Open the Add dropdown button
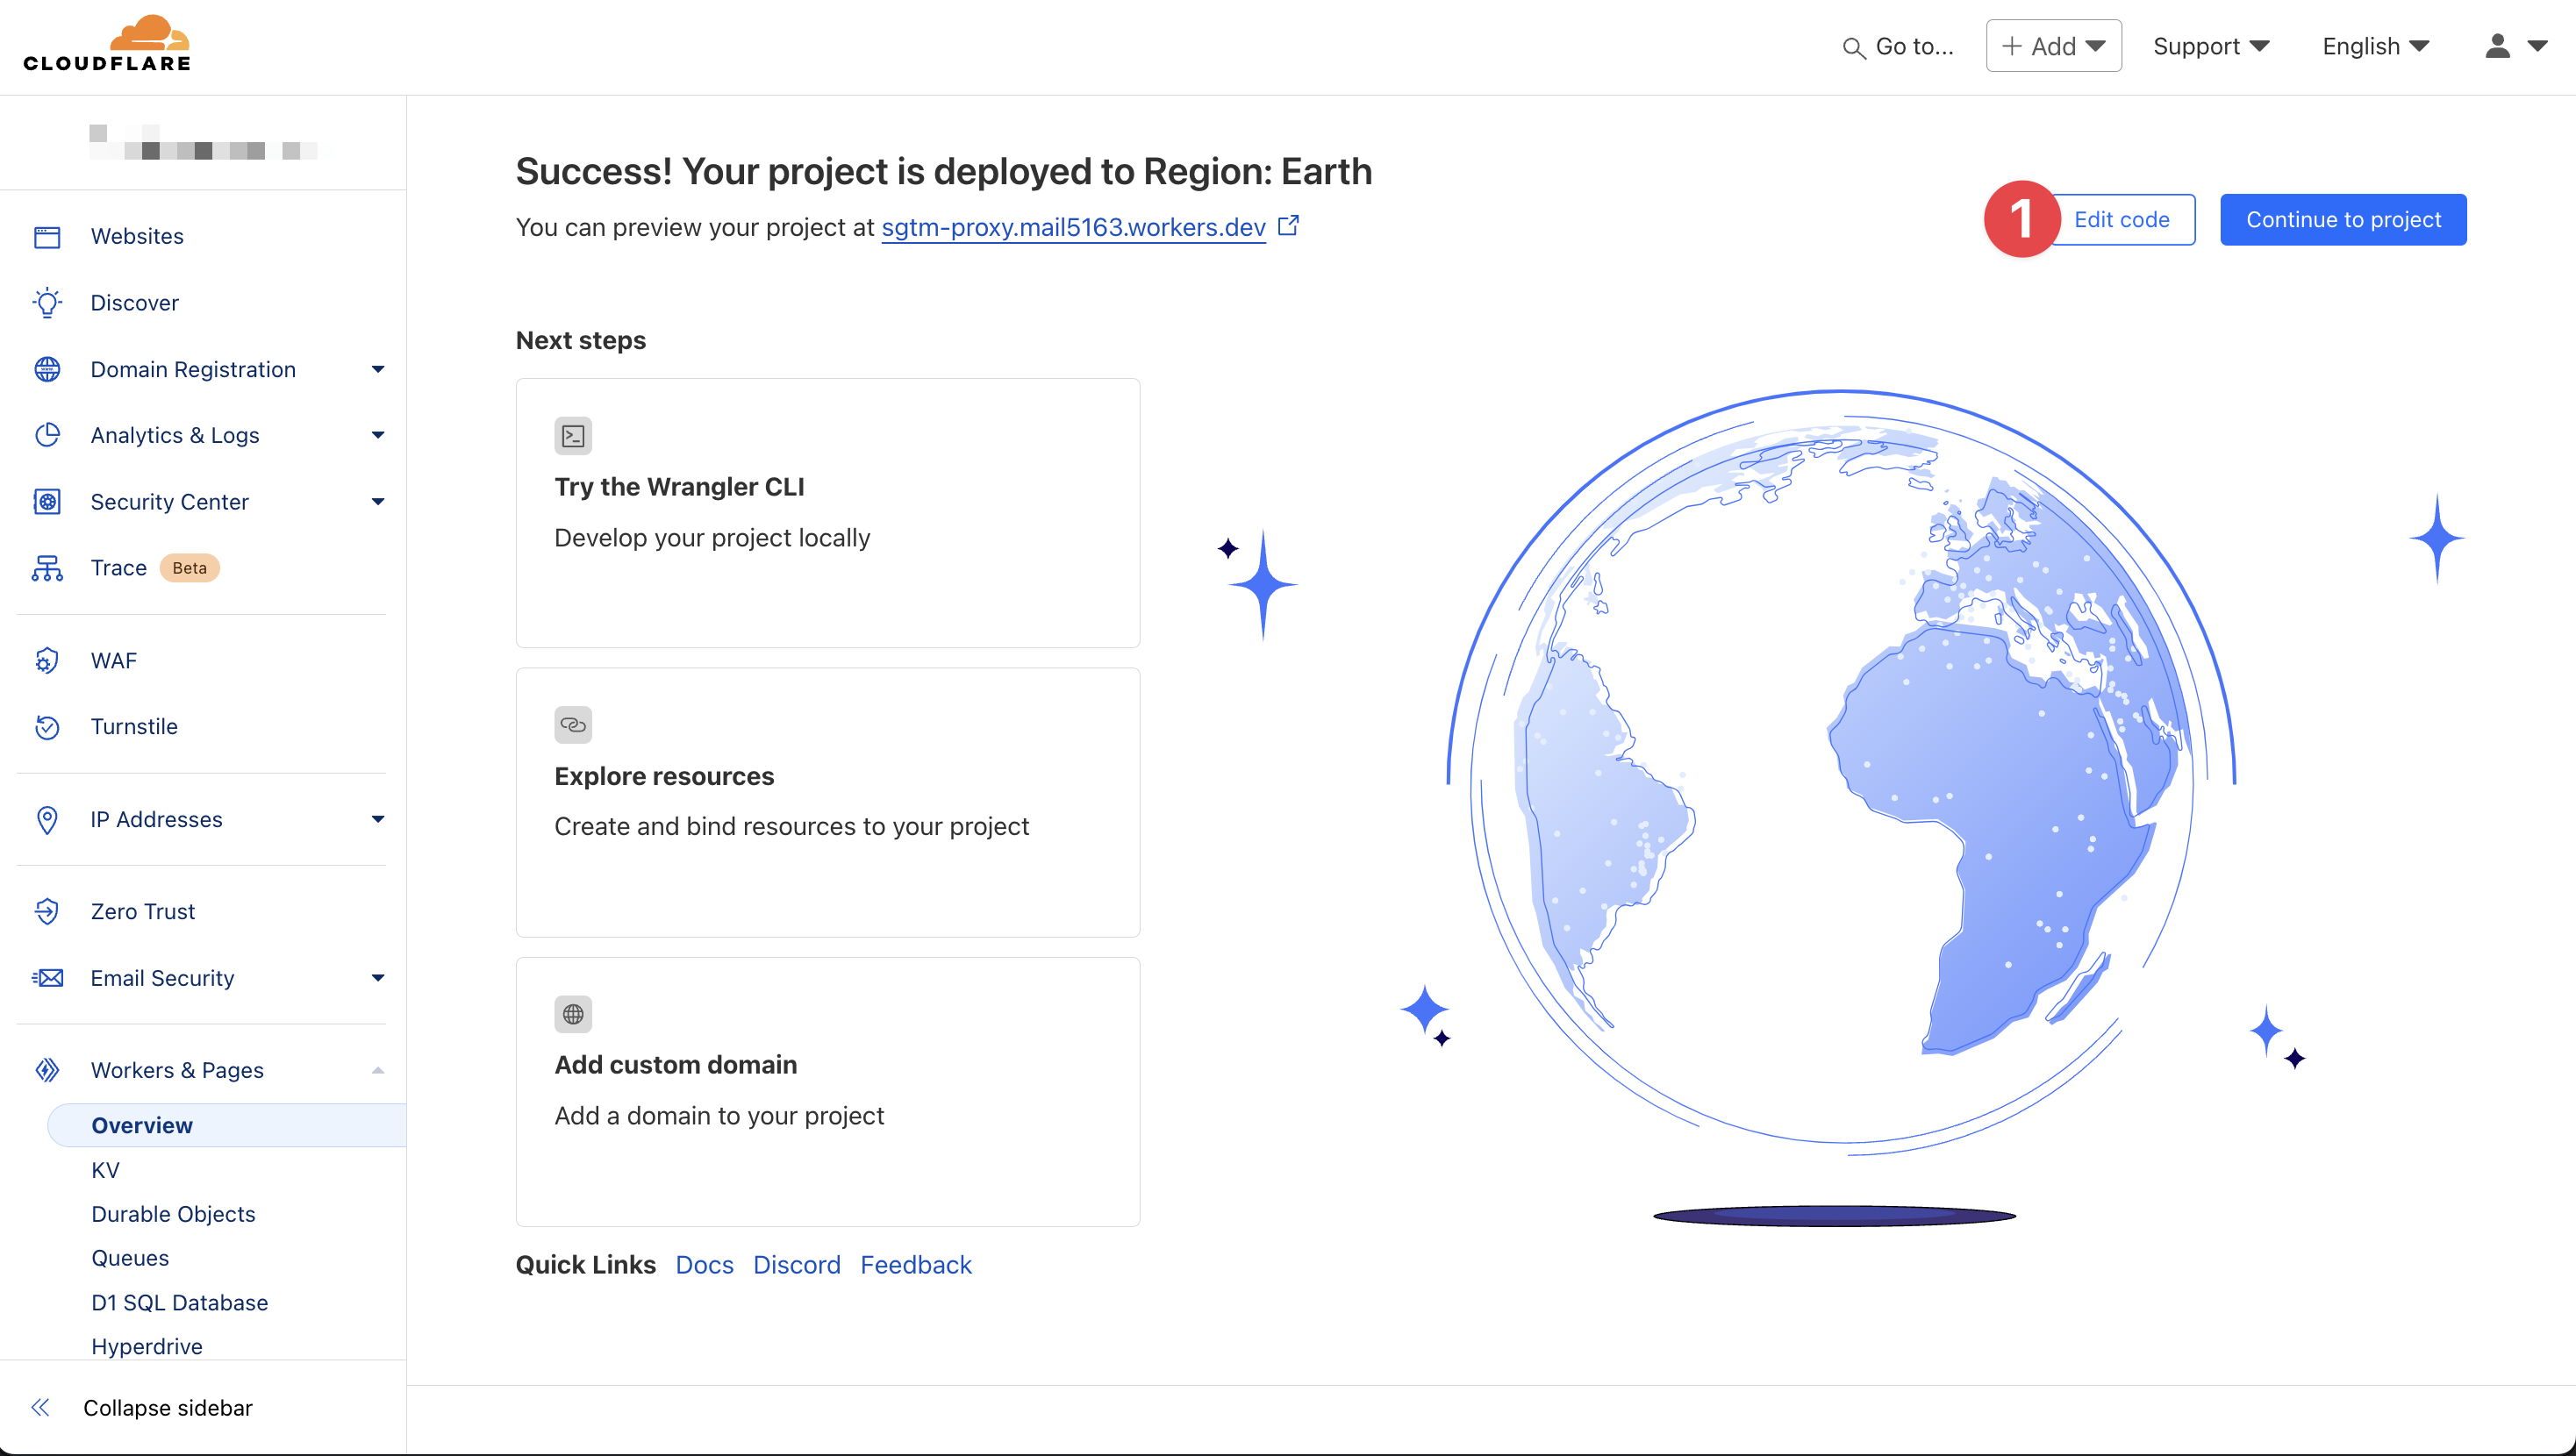This screenshot has width=2576, height=1456. coord(2053,46)
